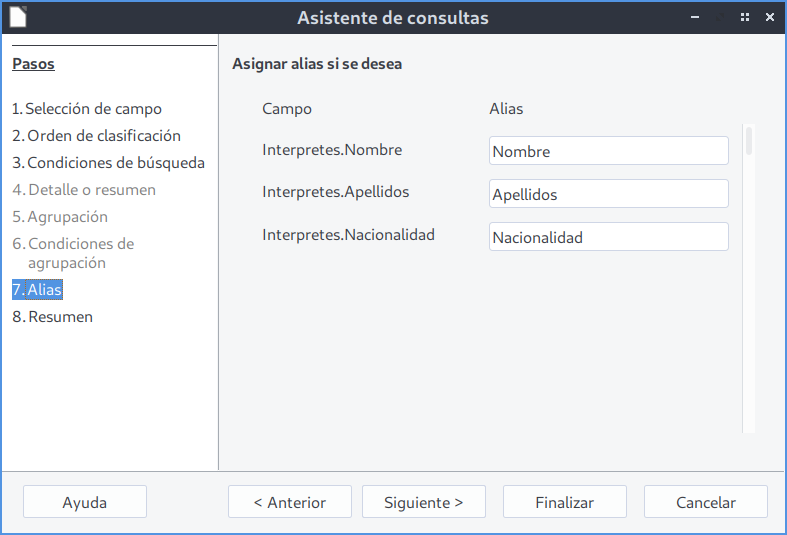Viewport: 787px width, 535px height.
Task: Advance using the Siguiente button
Action: coord(423,502)
